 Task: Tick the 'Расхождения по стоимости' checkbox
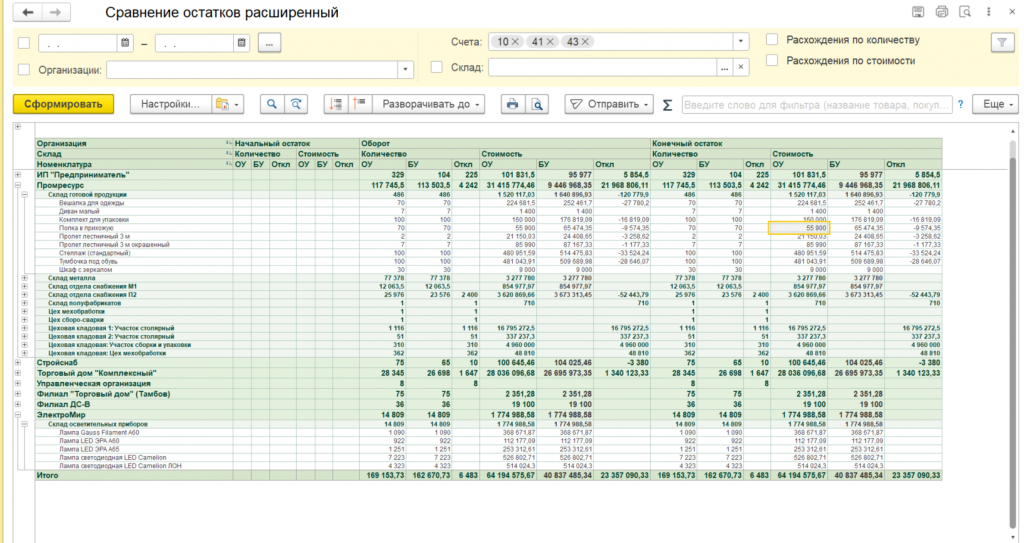coord(772,60)
